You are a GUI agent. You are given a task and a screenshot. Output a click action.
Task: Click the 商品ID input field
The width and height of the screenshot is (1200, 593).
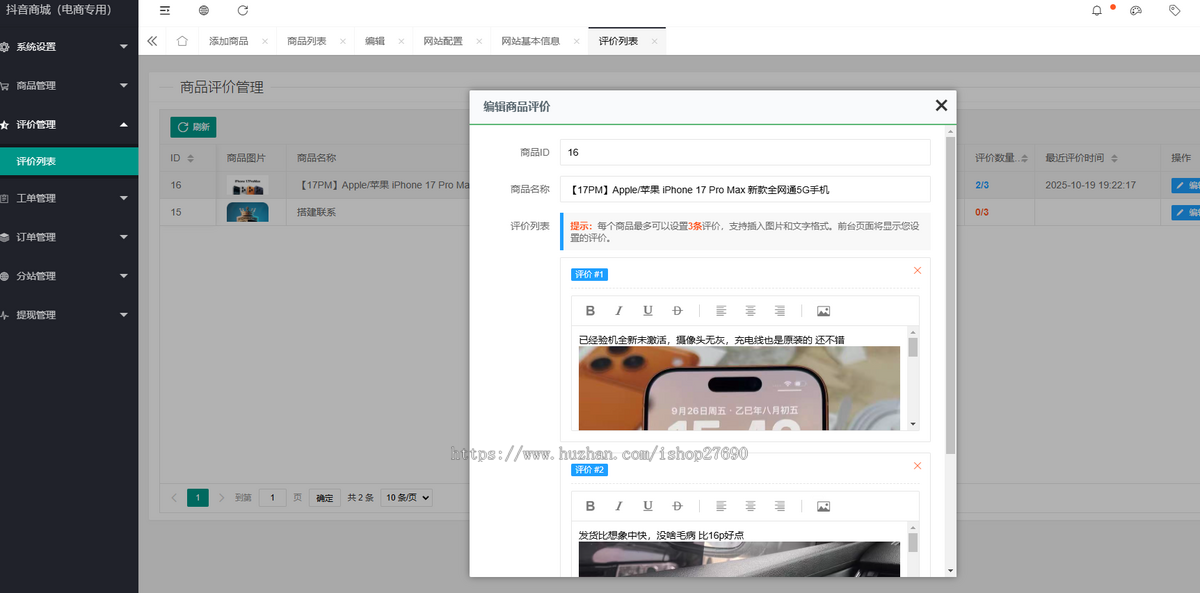click(x=745, y=152)
